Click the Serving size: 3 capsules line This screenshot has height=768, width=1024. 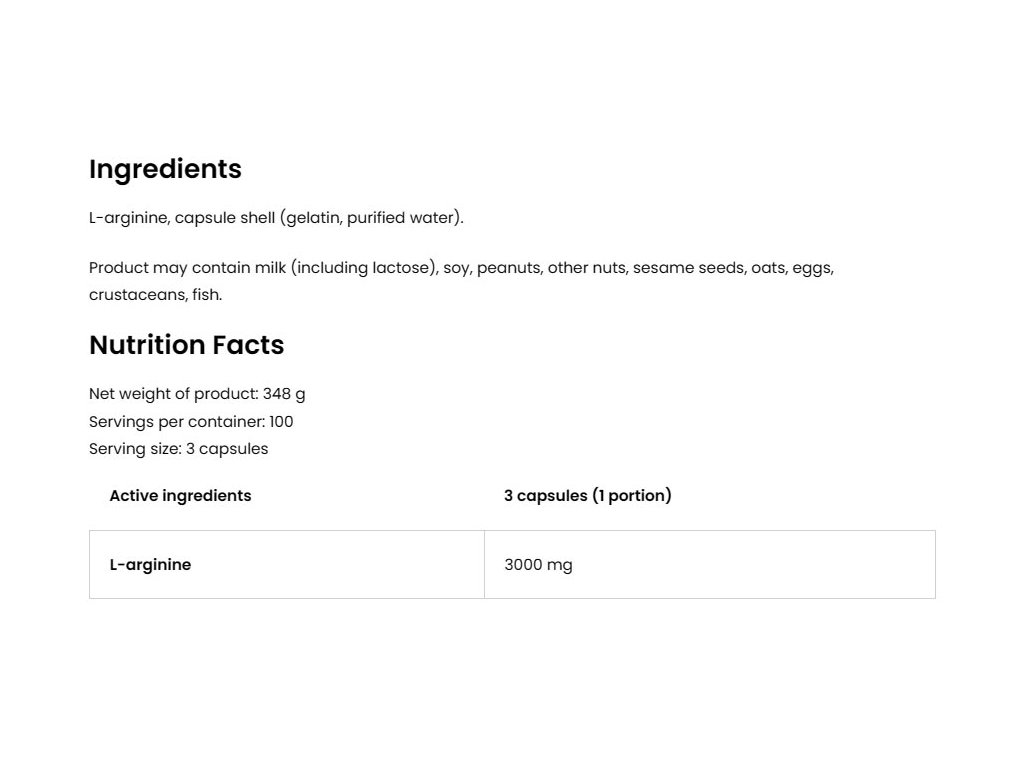[x=178, y=449]
